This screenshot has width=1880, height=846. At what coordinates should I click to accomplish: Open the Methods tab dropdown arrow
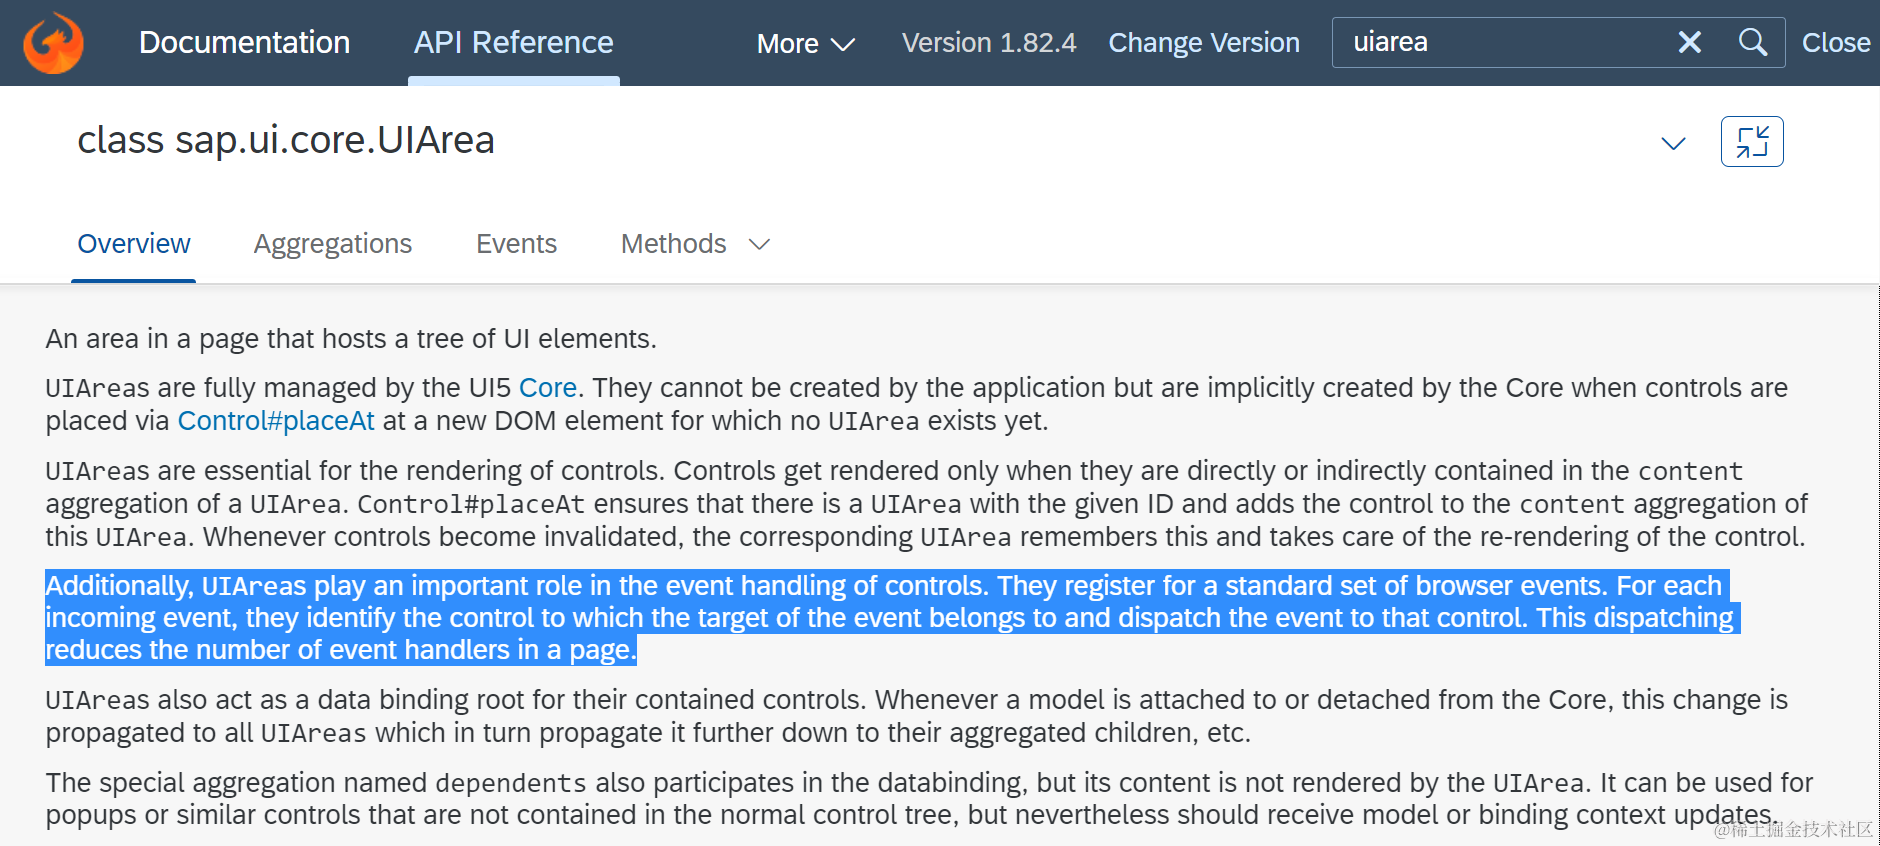760,244
